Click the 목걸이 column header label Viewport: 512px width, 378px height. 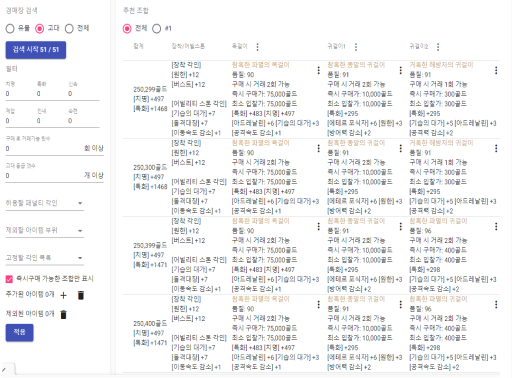click(240, 46)
